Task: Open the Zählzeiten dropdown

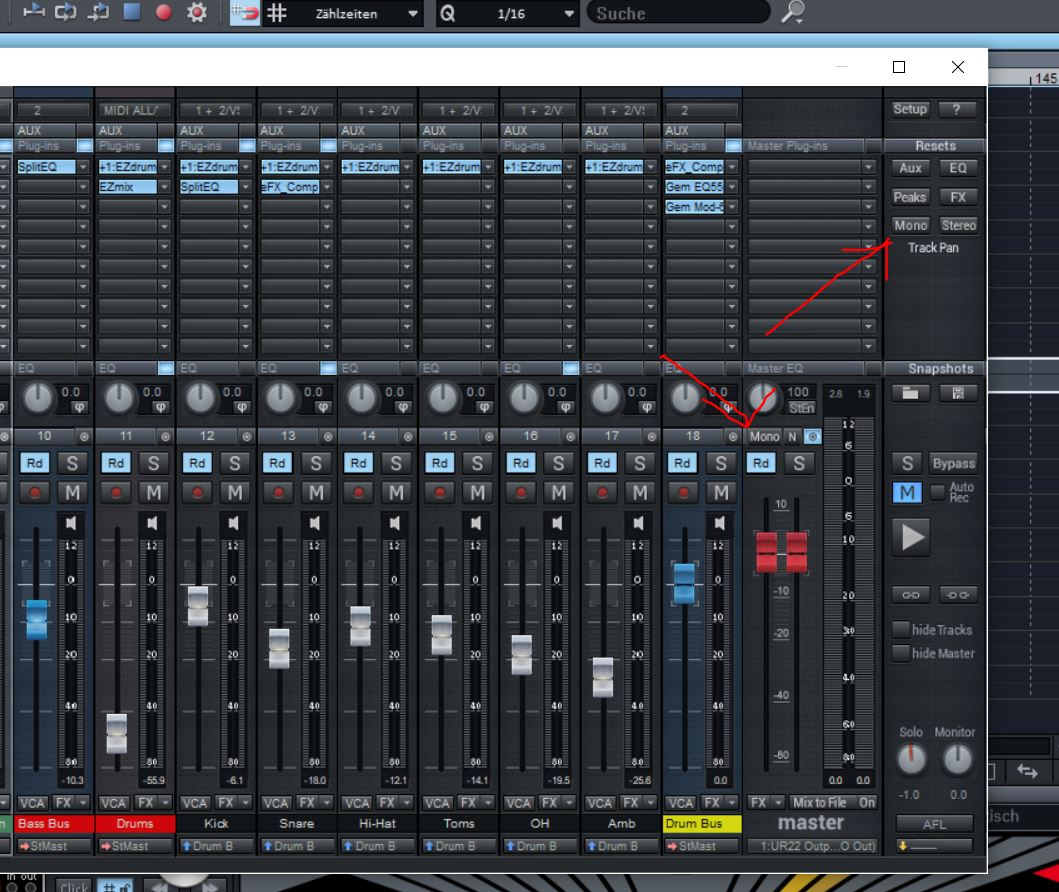Action: 412,14
